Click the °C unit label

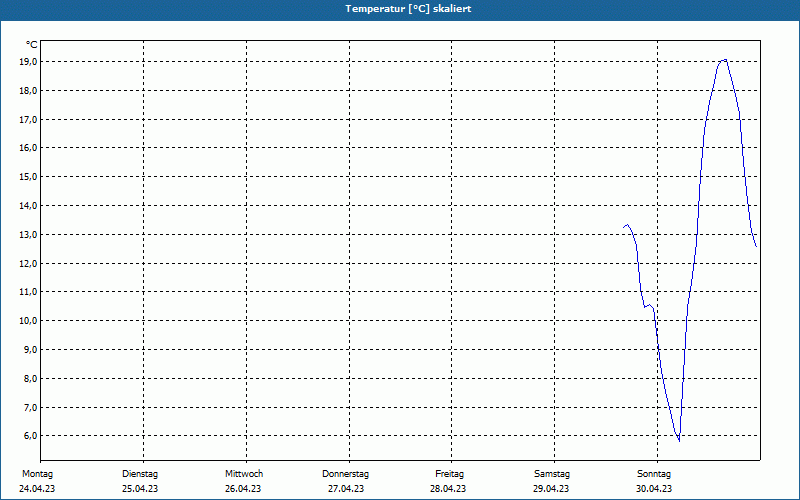[32, 45]
